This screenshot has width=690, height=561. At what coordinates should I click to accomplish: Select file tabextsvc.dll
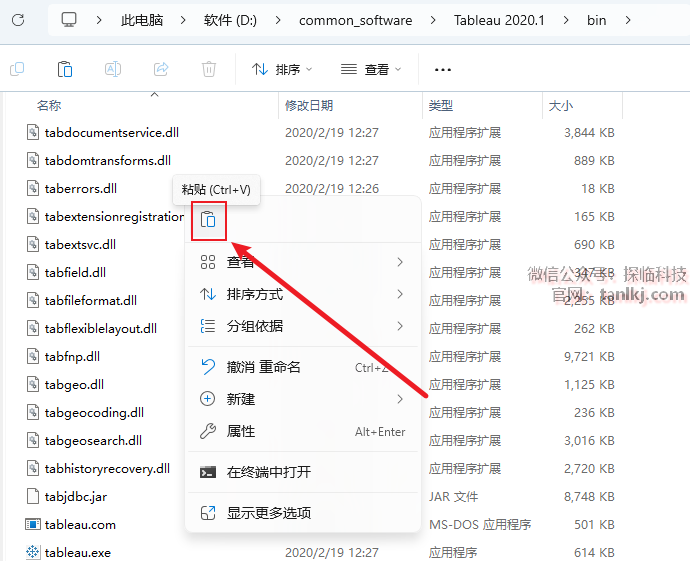point(80,244)
